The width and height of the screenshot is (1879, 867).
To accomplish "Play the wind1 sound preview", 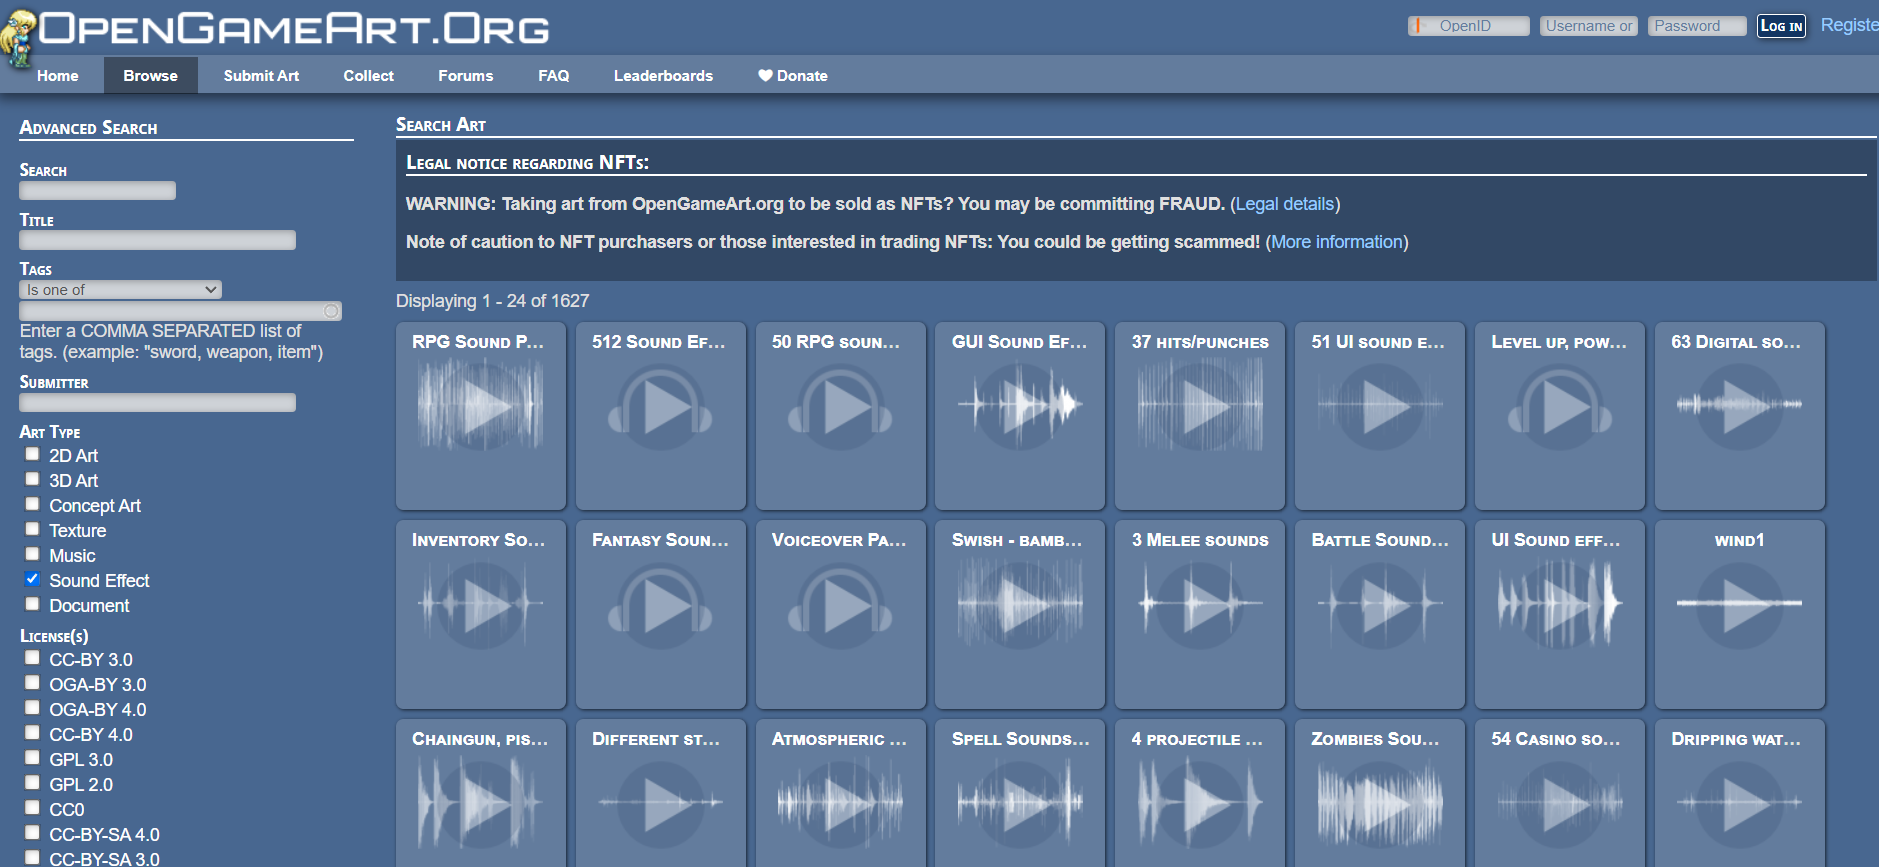I will (x=1739, y=604).
